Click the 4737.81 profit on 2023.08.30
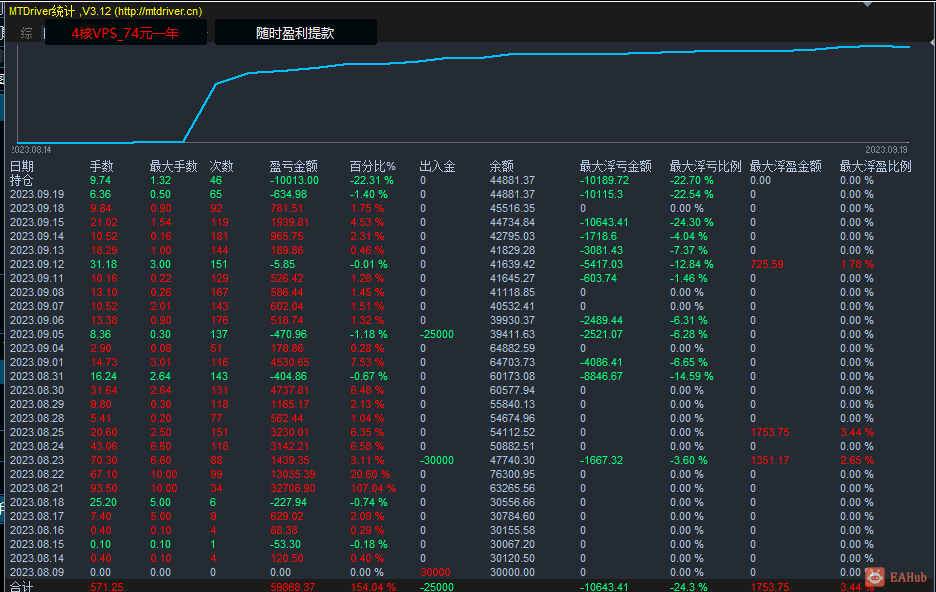 290,390
